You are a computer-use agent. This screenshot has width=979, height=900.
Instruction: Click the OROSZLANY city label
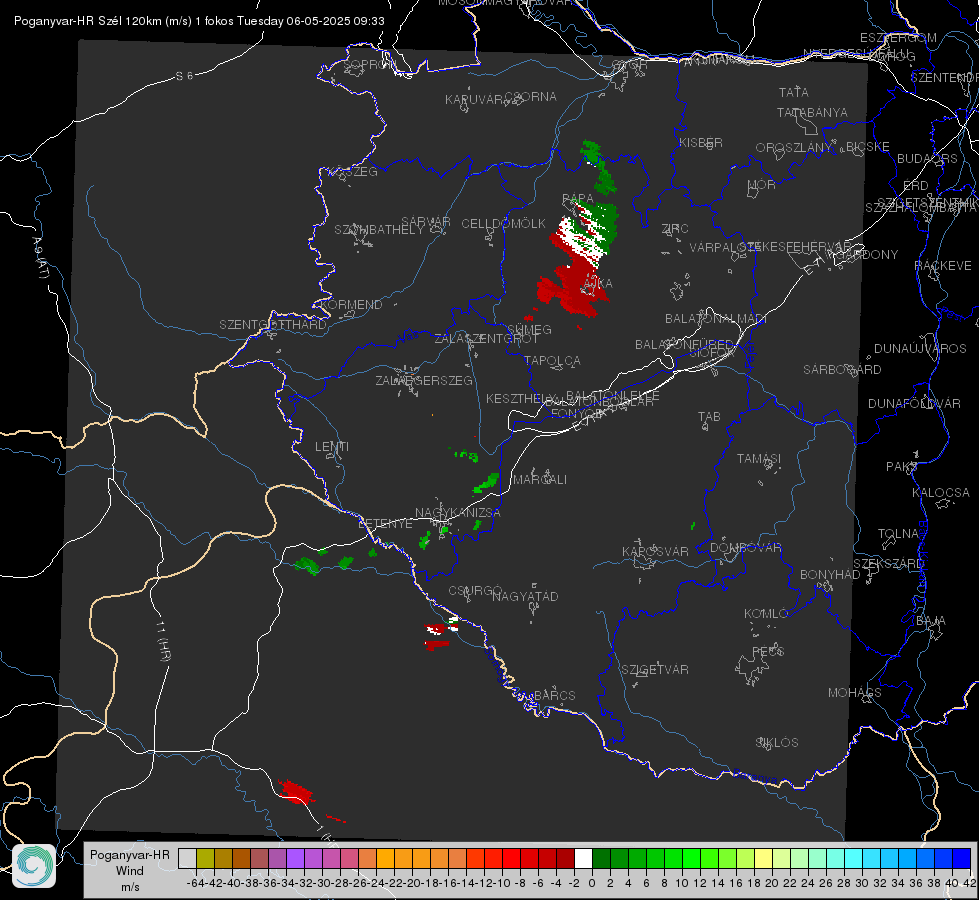794,148
